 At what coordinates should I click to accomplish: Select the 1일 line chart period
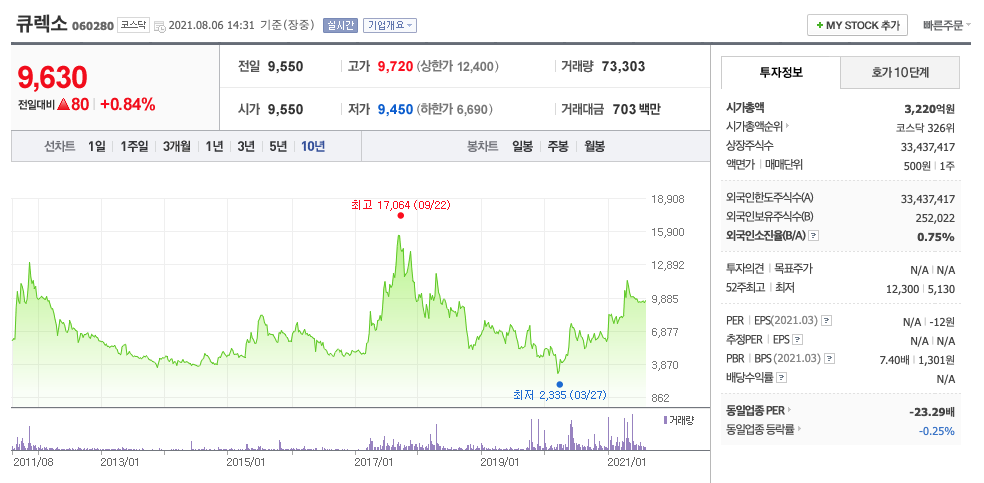point(97,147)
